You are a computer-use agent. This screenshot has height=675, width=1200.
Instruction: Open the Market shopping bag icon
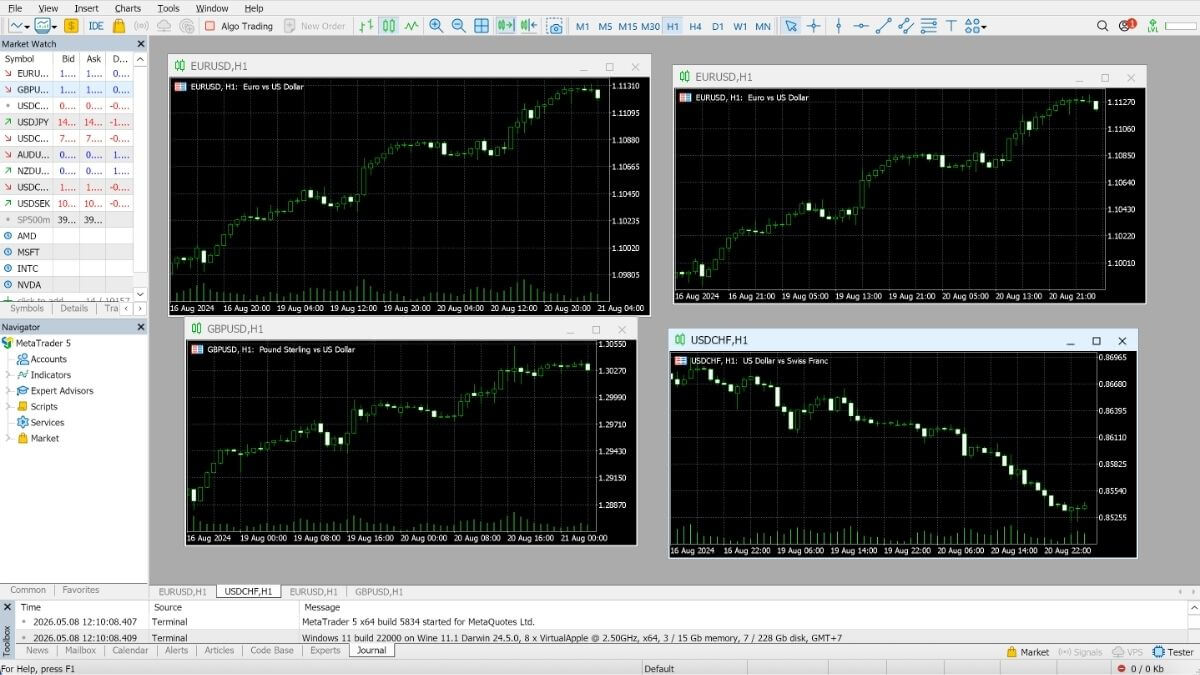coord(121,26)
